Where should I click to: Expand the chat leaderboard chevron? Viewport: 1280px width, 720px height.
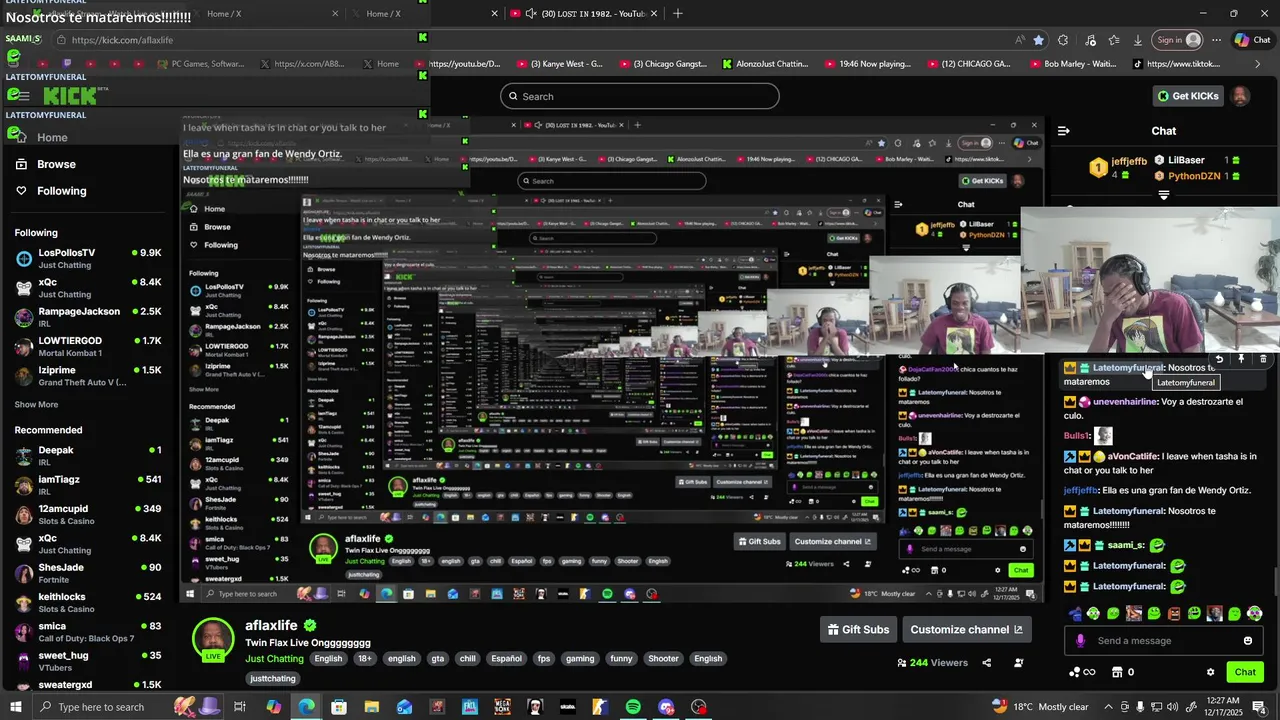coord(1164,195)
